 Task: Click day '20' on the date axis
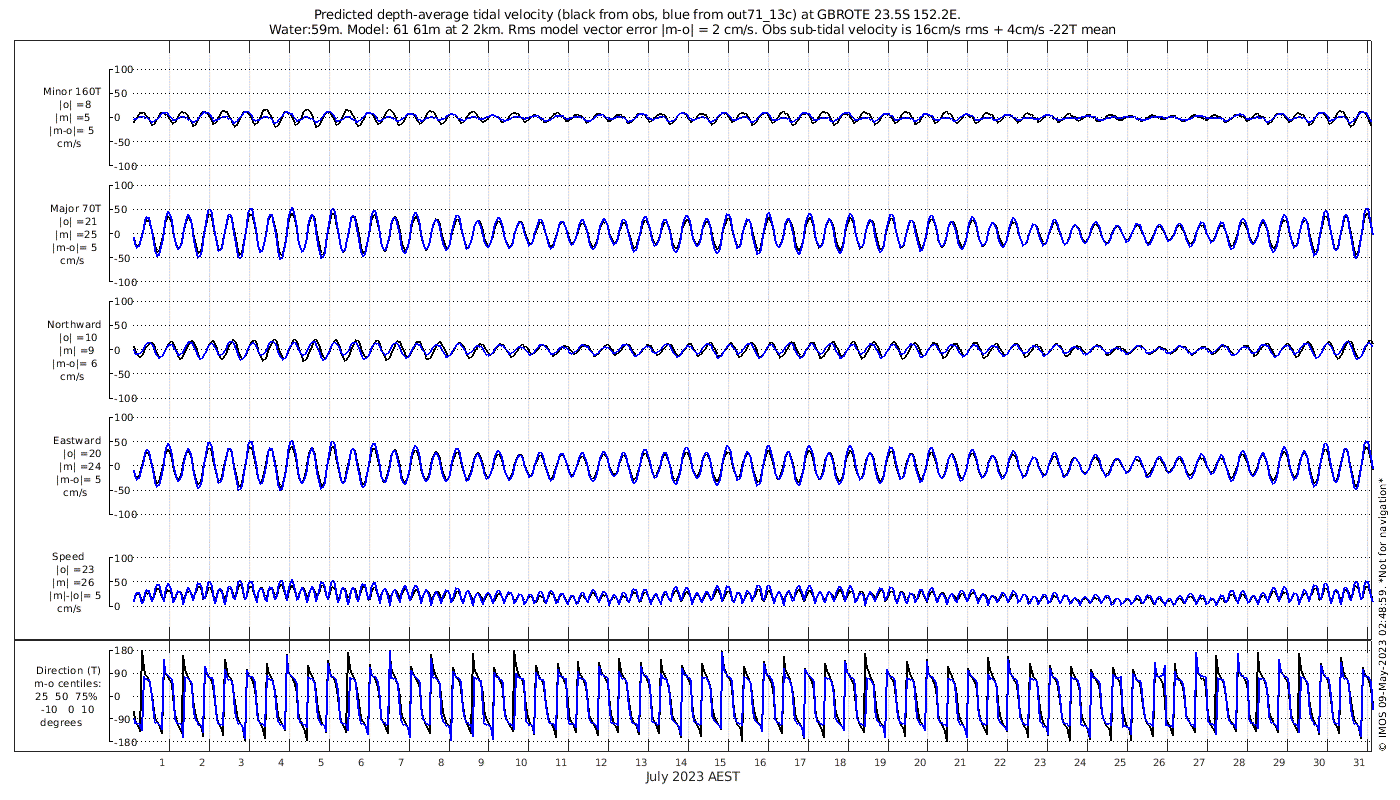[x=920, y=762]
